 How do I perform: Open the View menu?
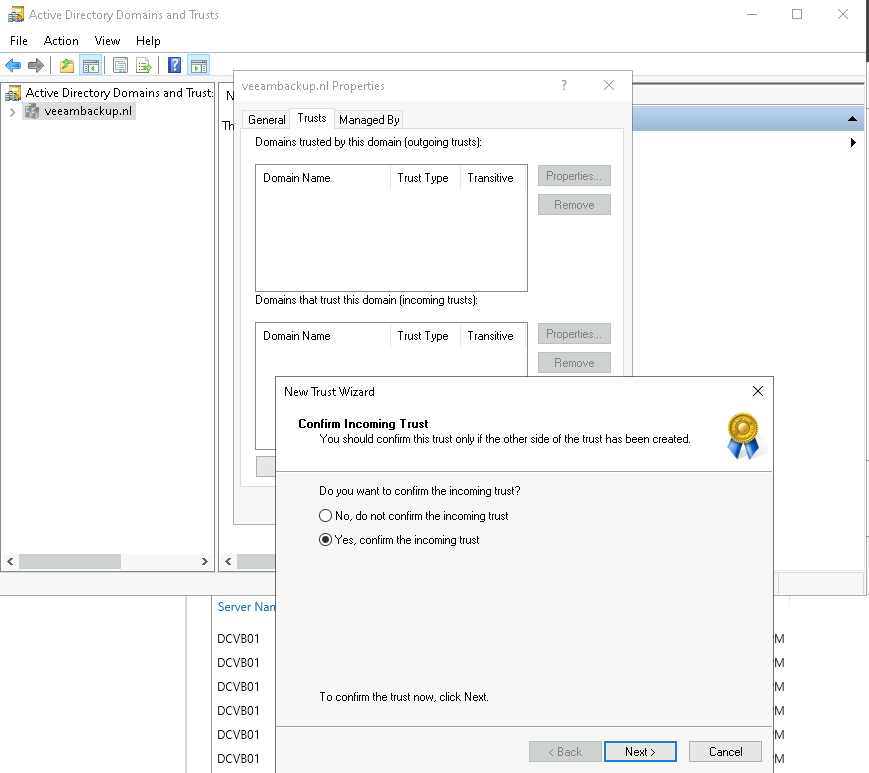pyautogui.click(x=107, y=41)
